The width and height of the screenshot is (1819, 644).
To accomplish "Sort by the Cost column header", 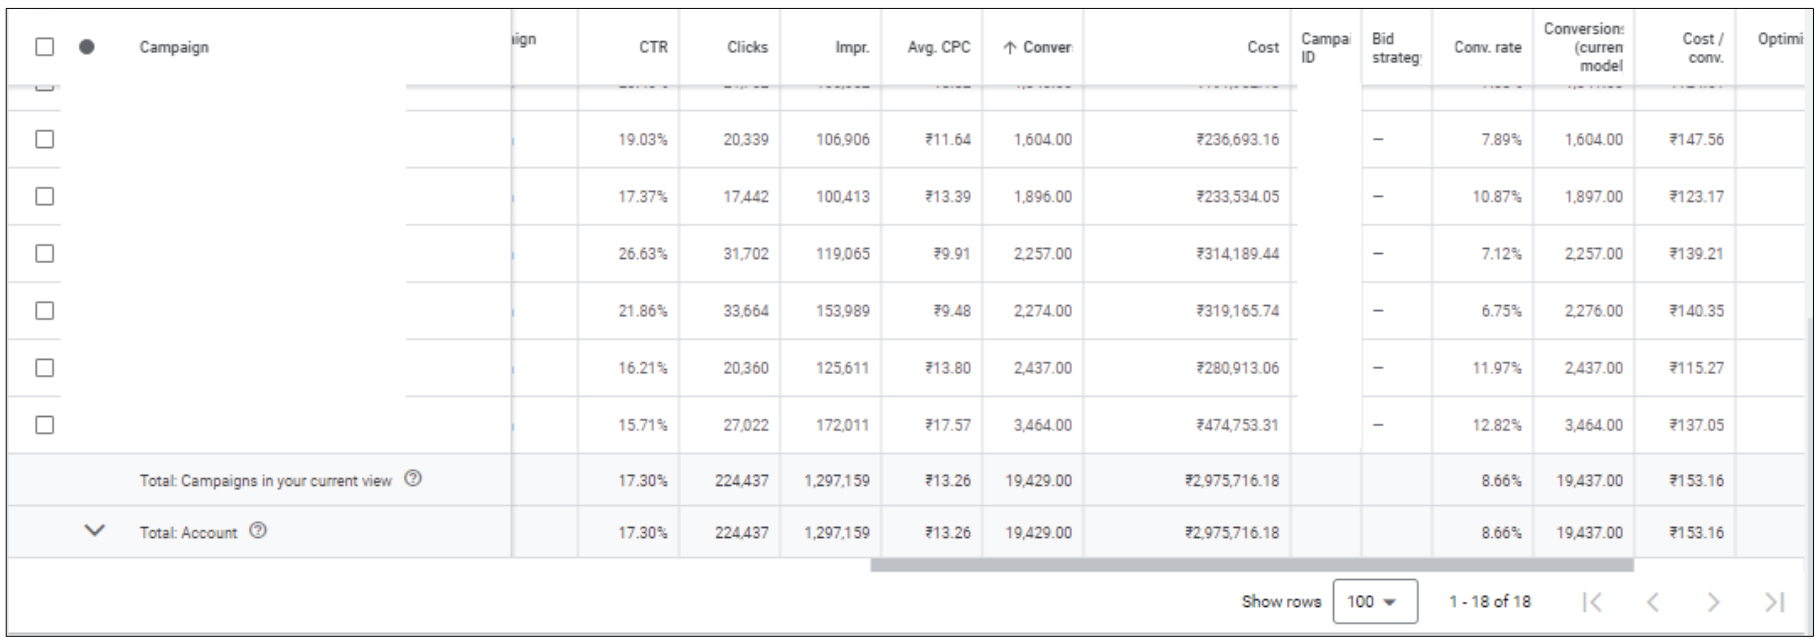I will (1262, 47).
